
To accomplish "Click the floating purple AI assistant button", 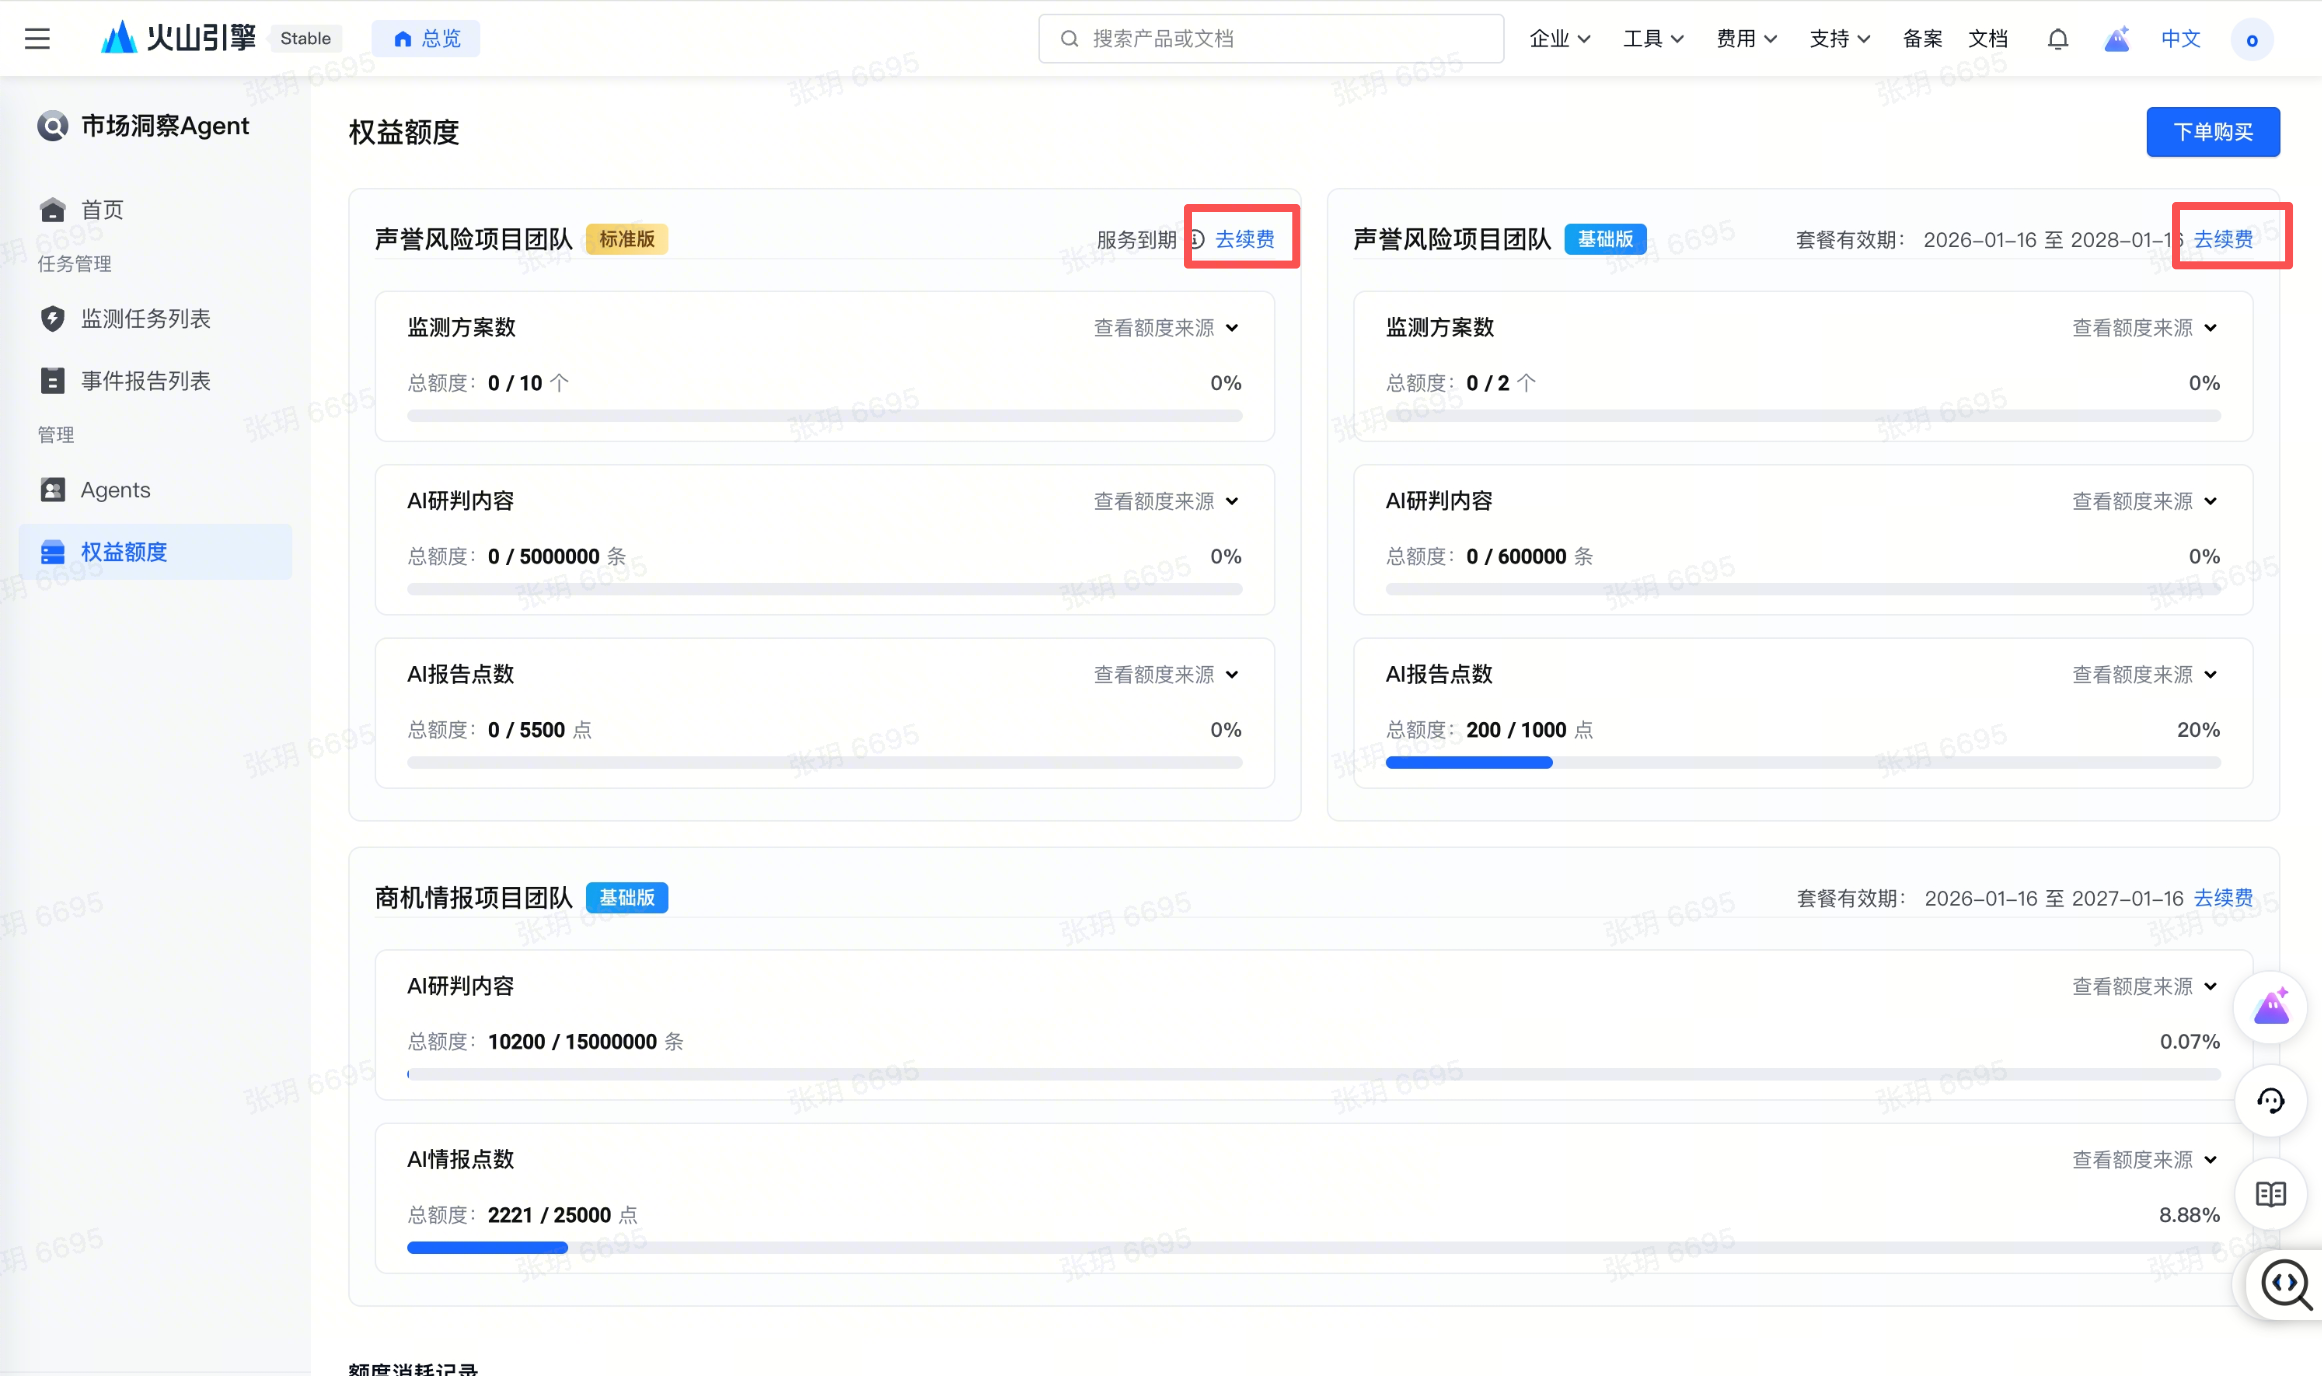I will coord(2270,1007).
